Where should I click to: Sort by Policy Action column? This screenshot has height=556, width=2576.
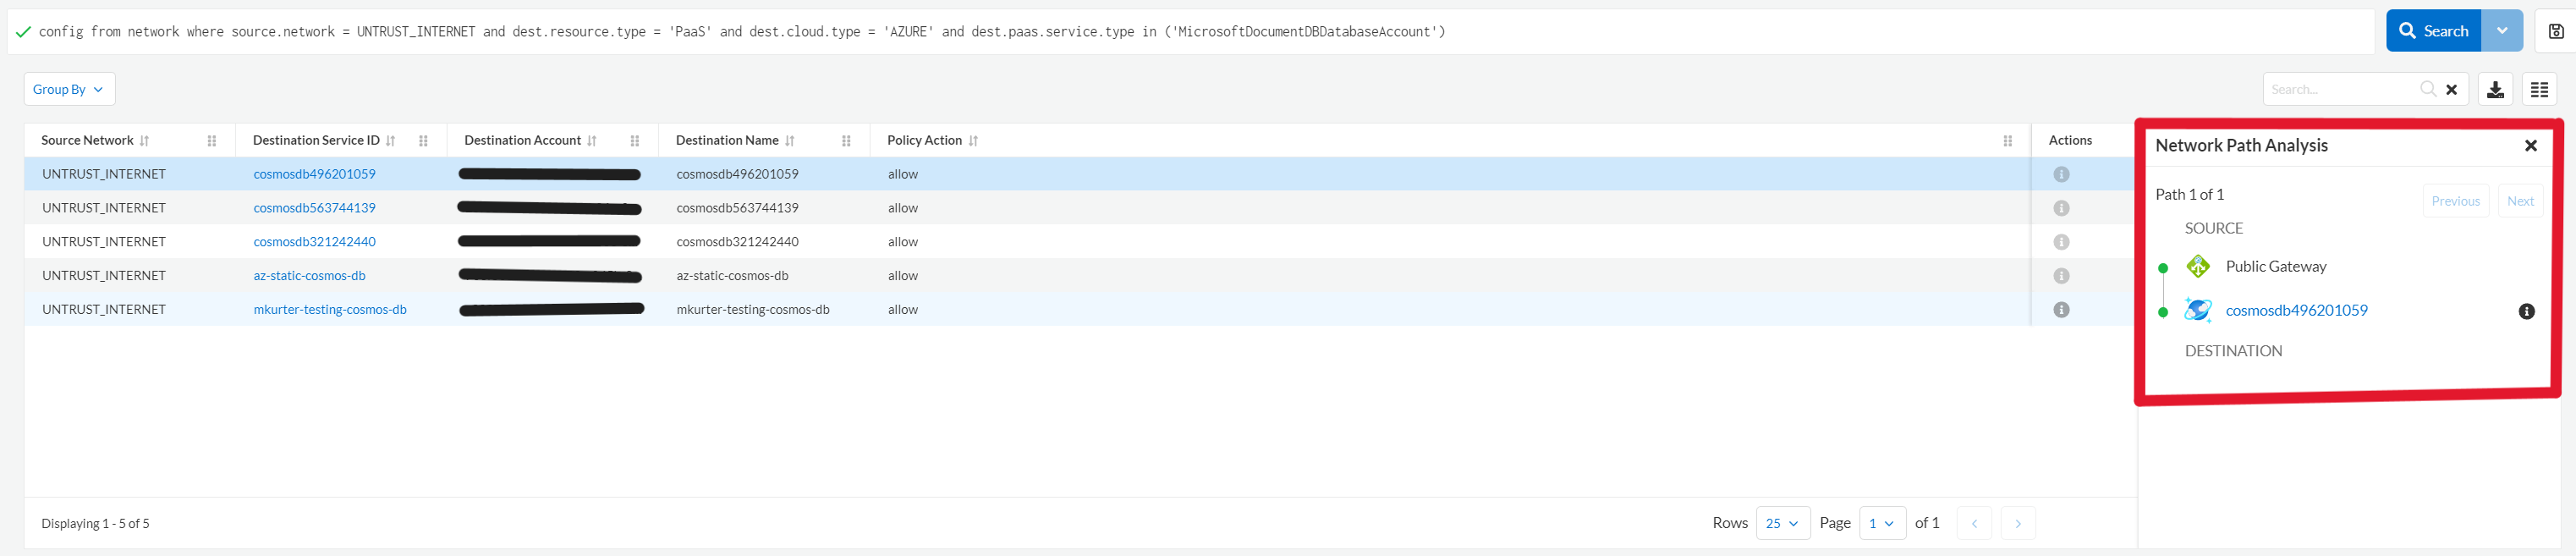(x=973, y=141)
